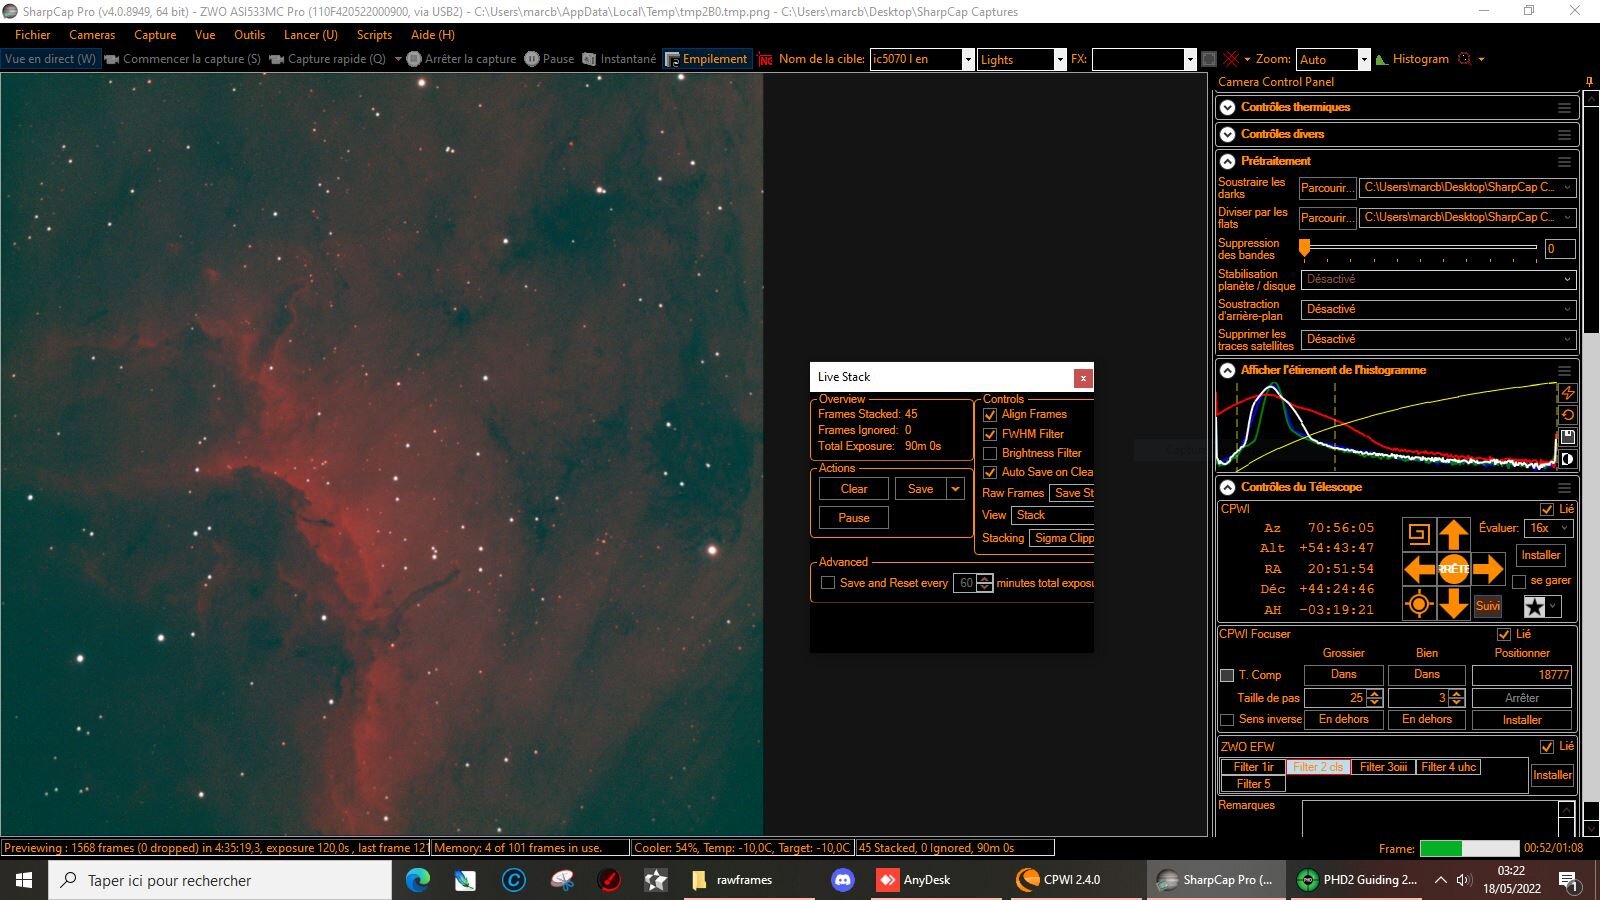Click the histogram stretch graph
This screenshot has width=1600, height=900.
pos(1386,425)
